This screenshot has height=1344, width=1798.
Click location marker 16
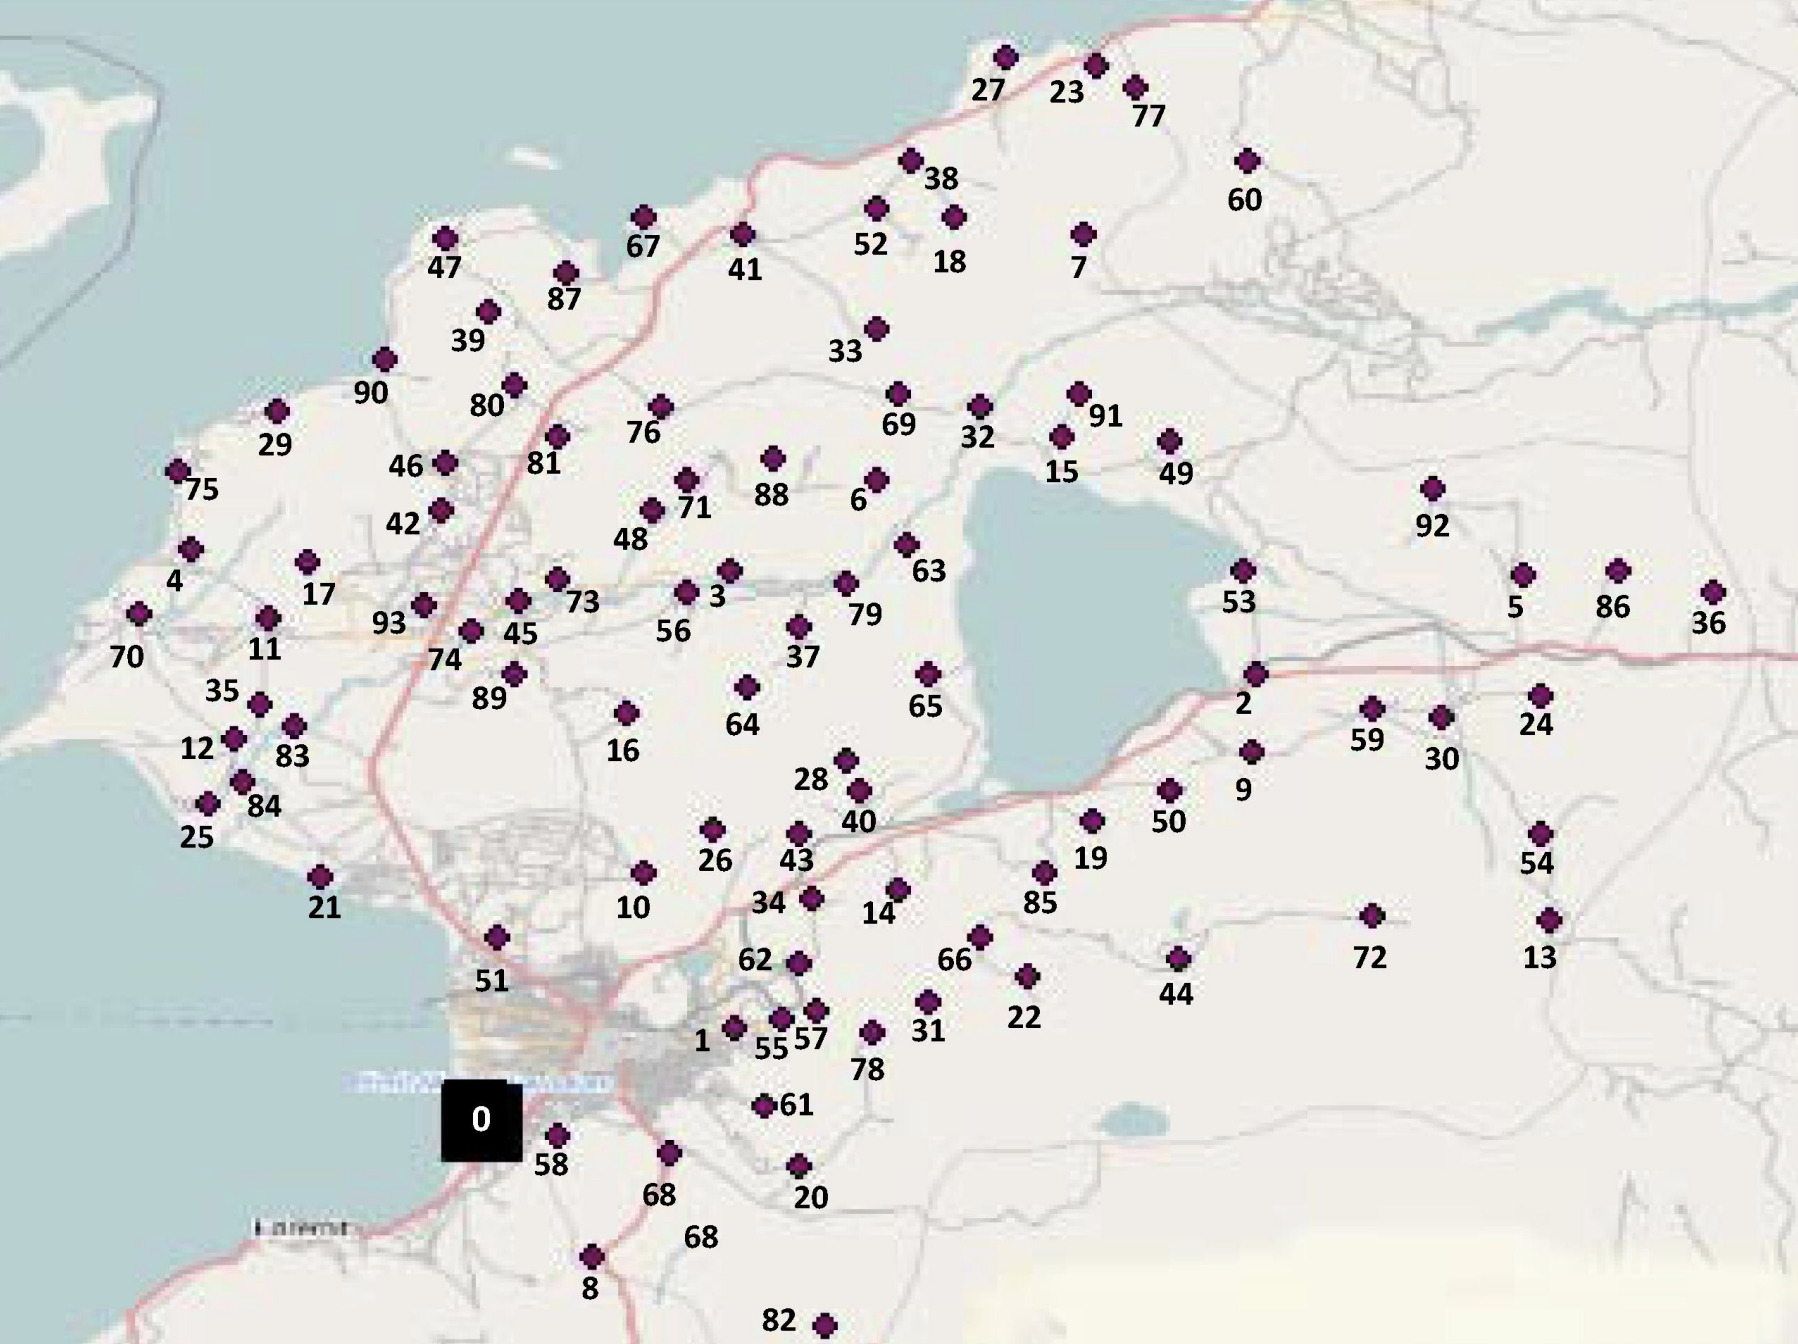626,714
